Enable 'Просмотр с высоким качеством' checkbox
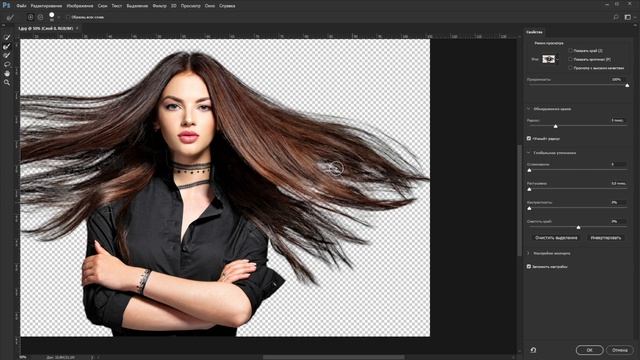This screenshot has height=360, width=640. click(570, 68)
